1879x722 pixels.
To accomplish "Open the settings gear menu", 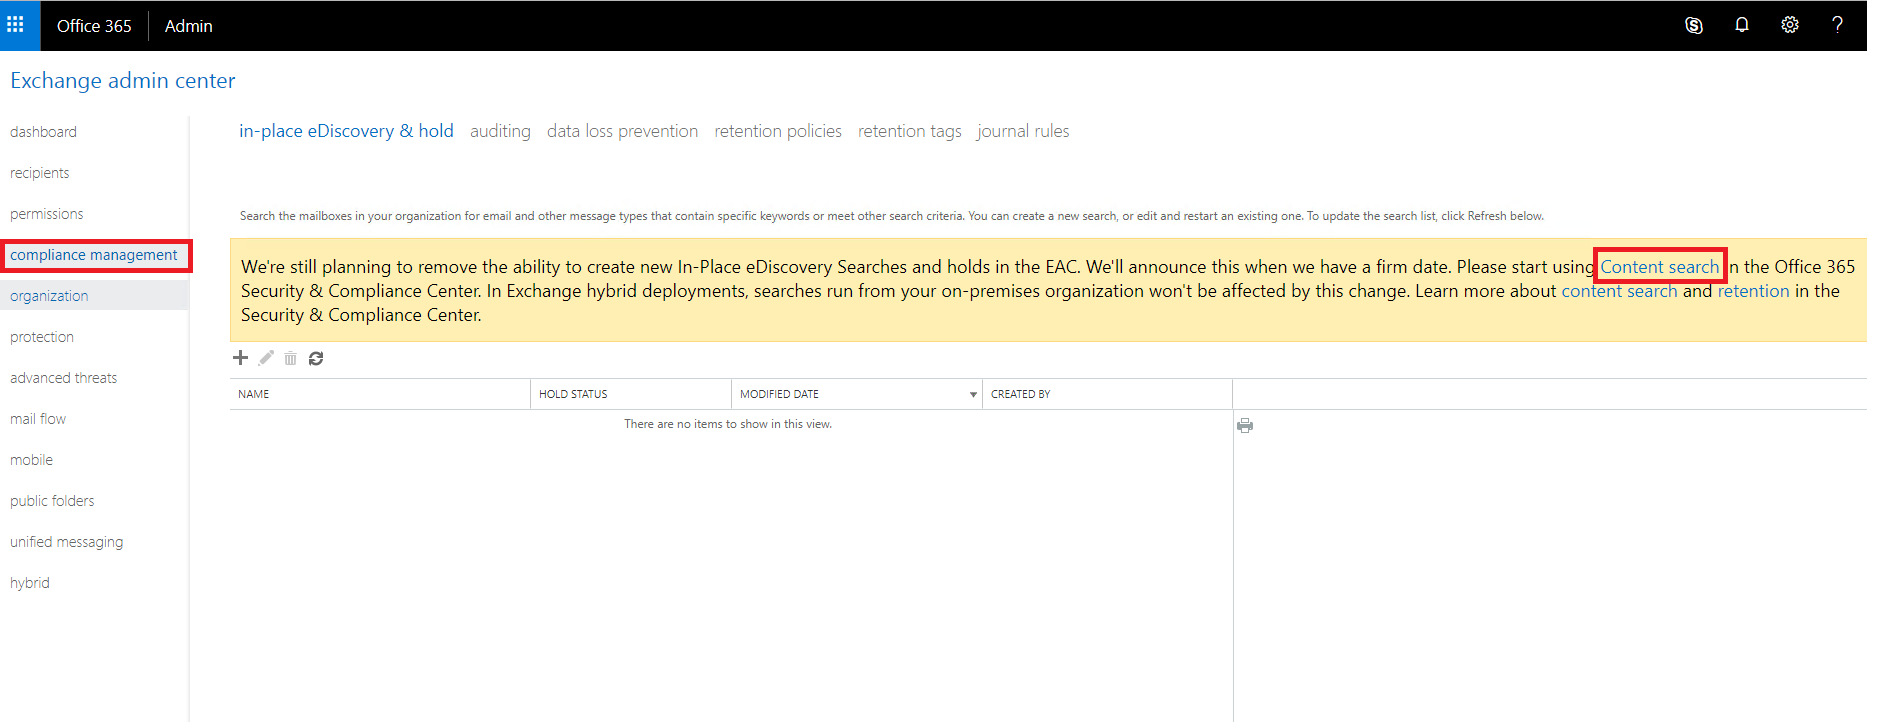I will (1790, 25).
